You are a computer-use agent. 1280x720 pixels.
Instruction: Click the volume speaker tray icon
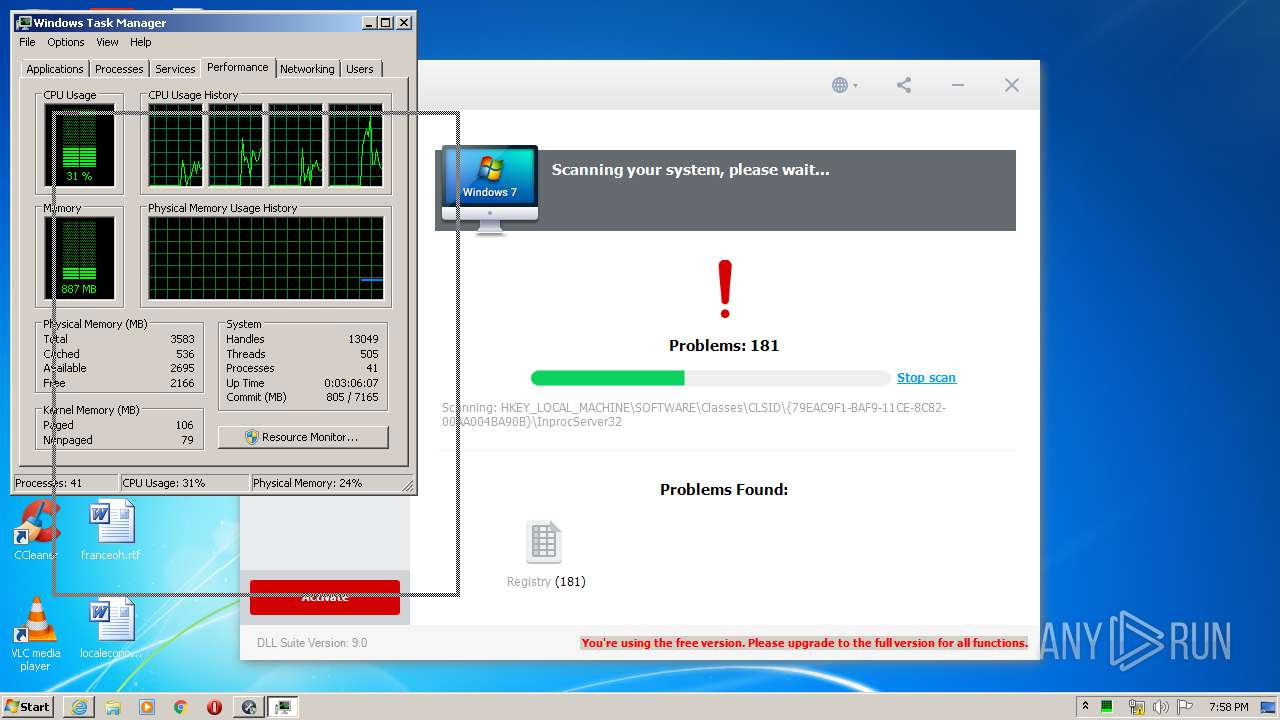pos(1161,707)
